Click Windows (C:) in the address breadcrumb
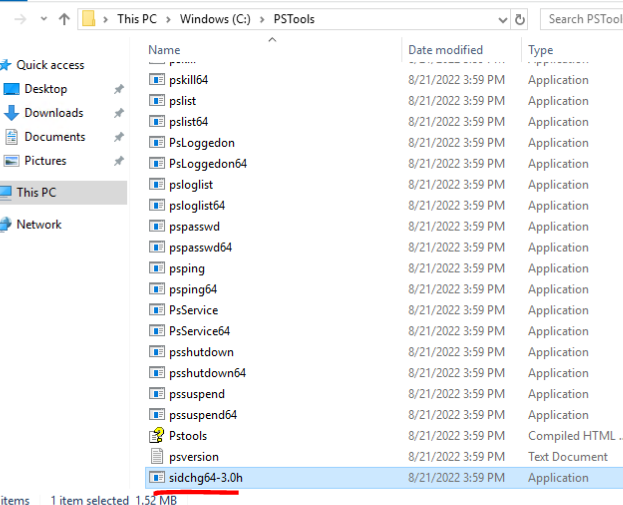Viewport: 623px width, 505px height. (x=215, y=19)
